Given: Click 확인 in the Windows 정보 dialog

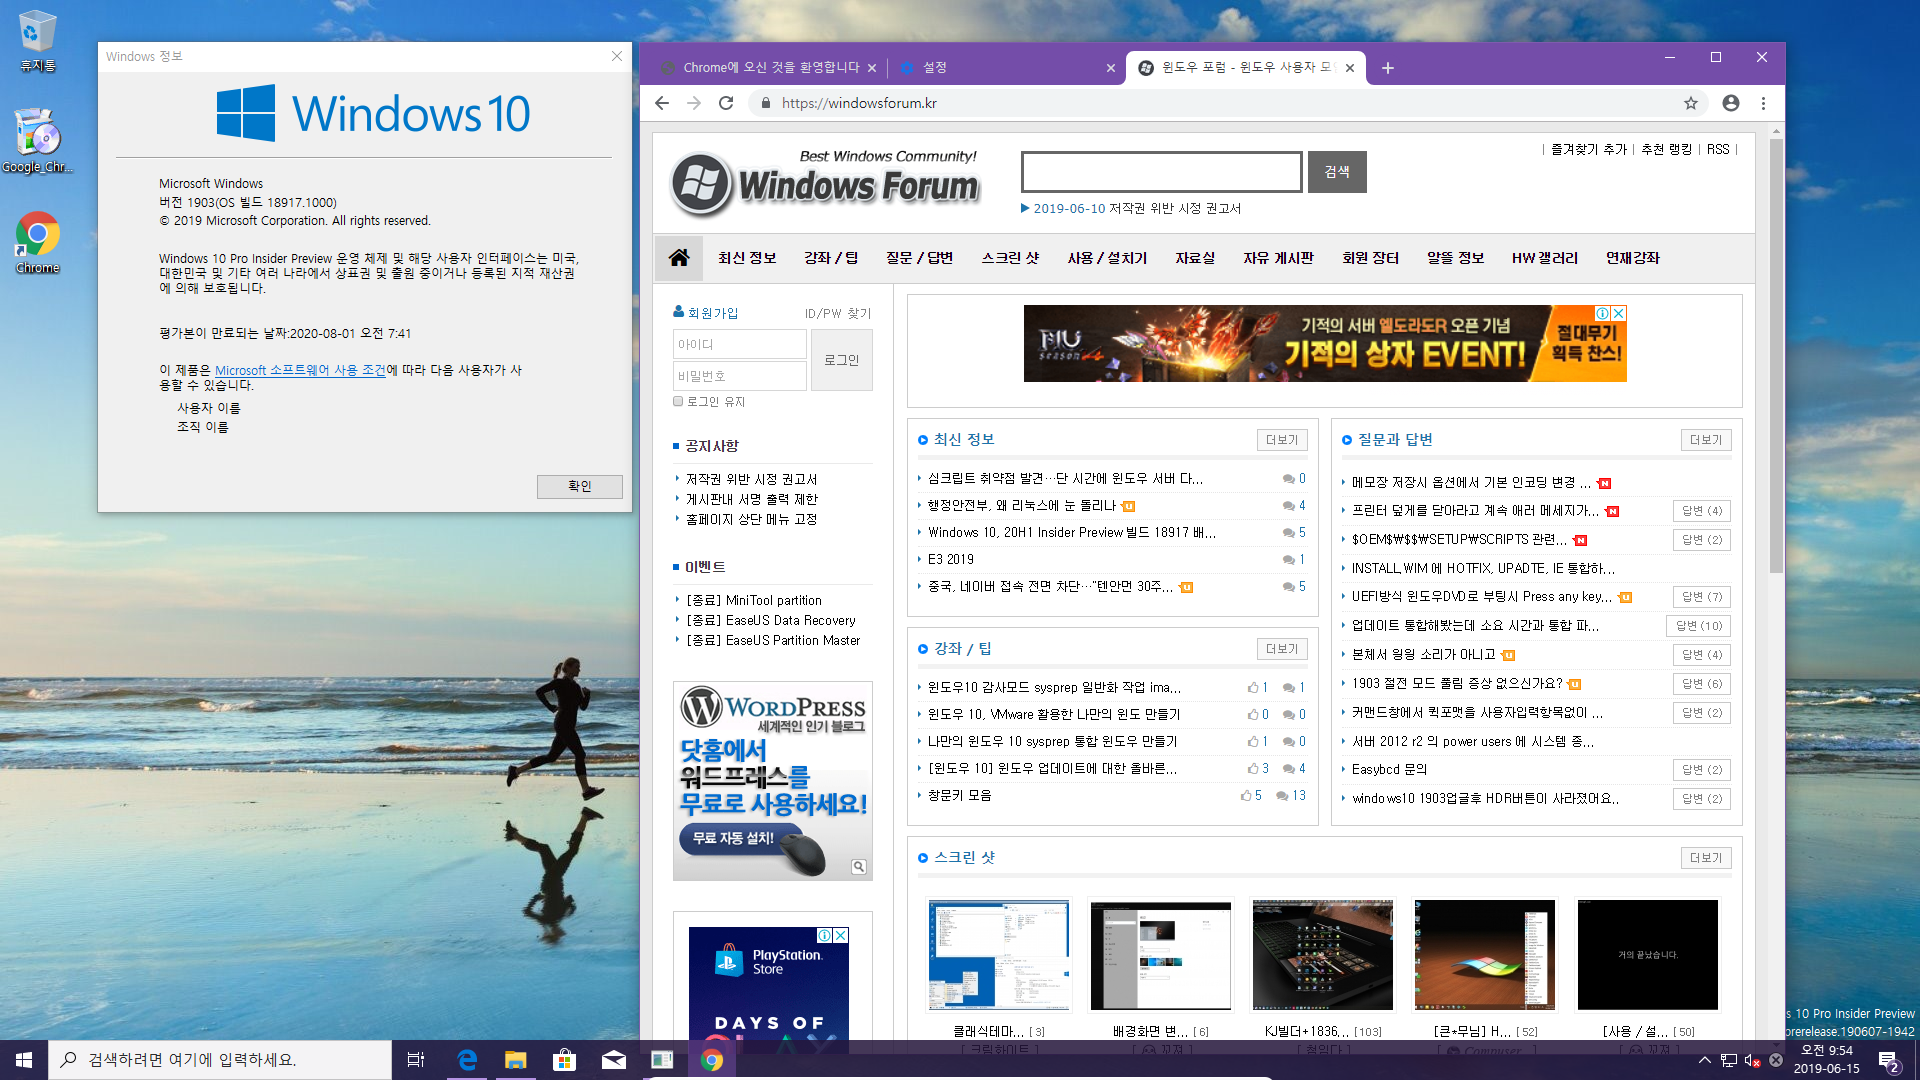Looking at the screenshot, I should coord(580,486).
